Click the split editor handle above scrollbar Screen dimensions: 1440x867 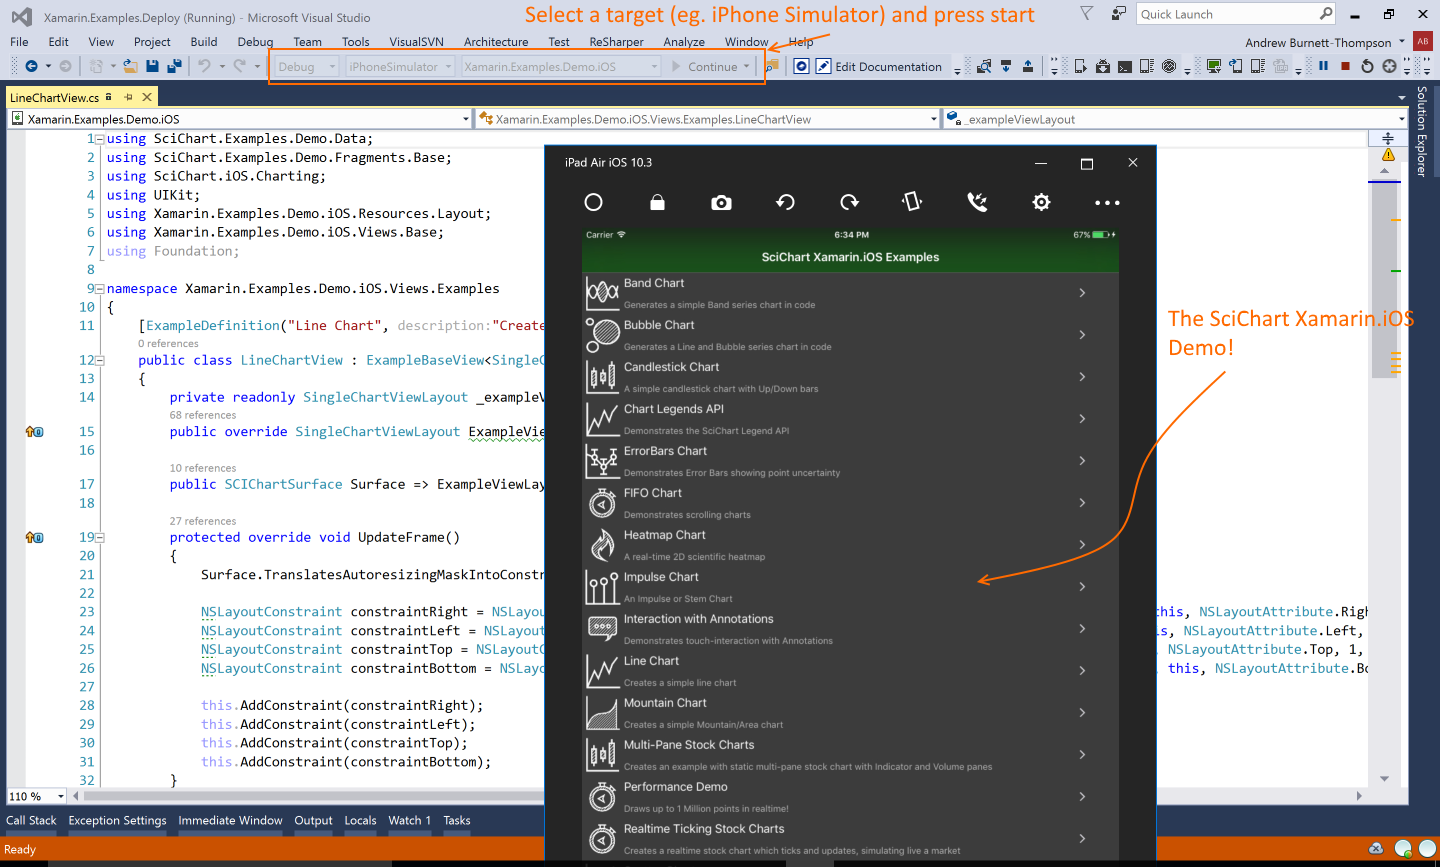[1388, 138]
